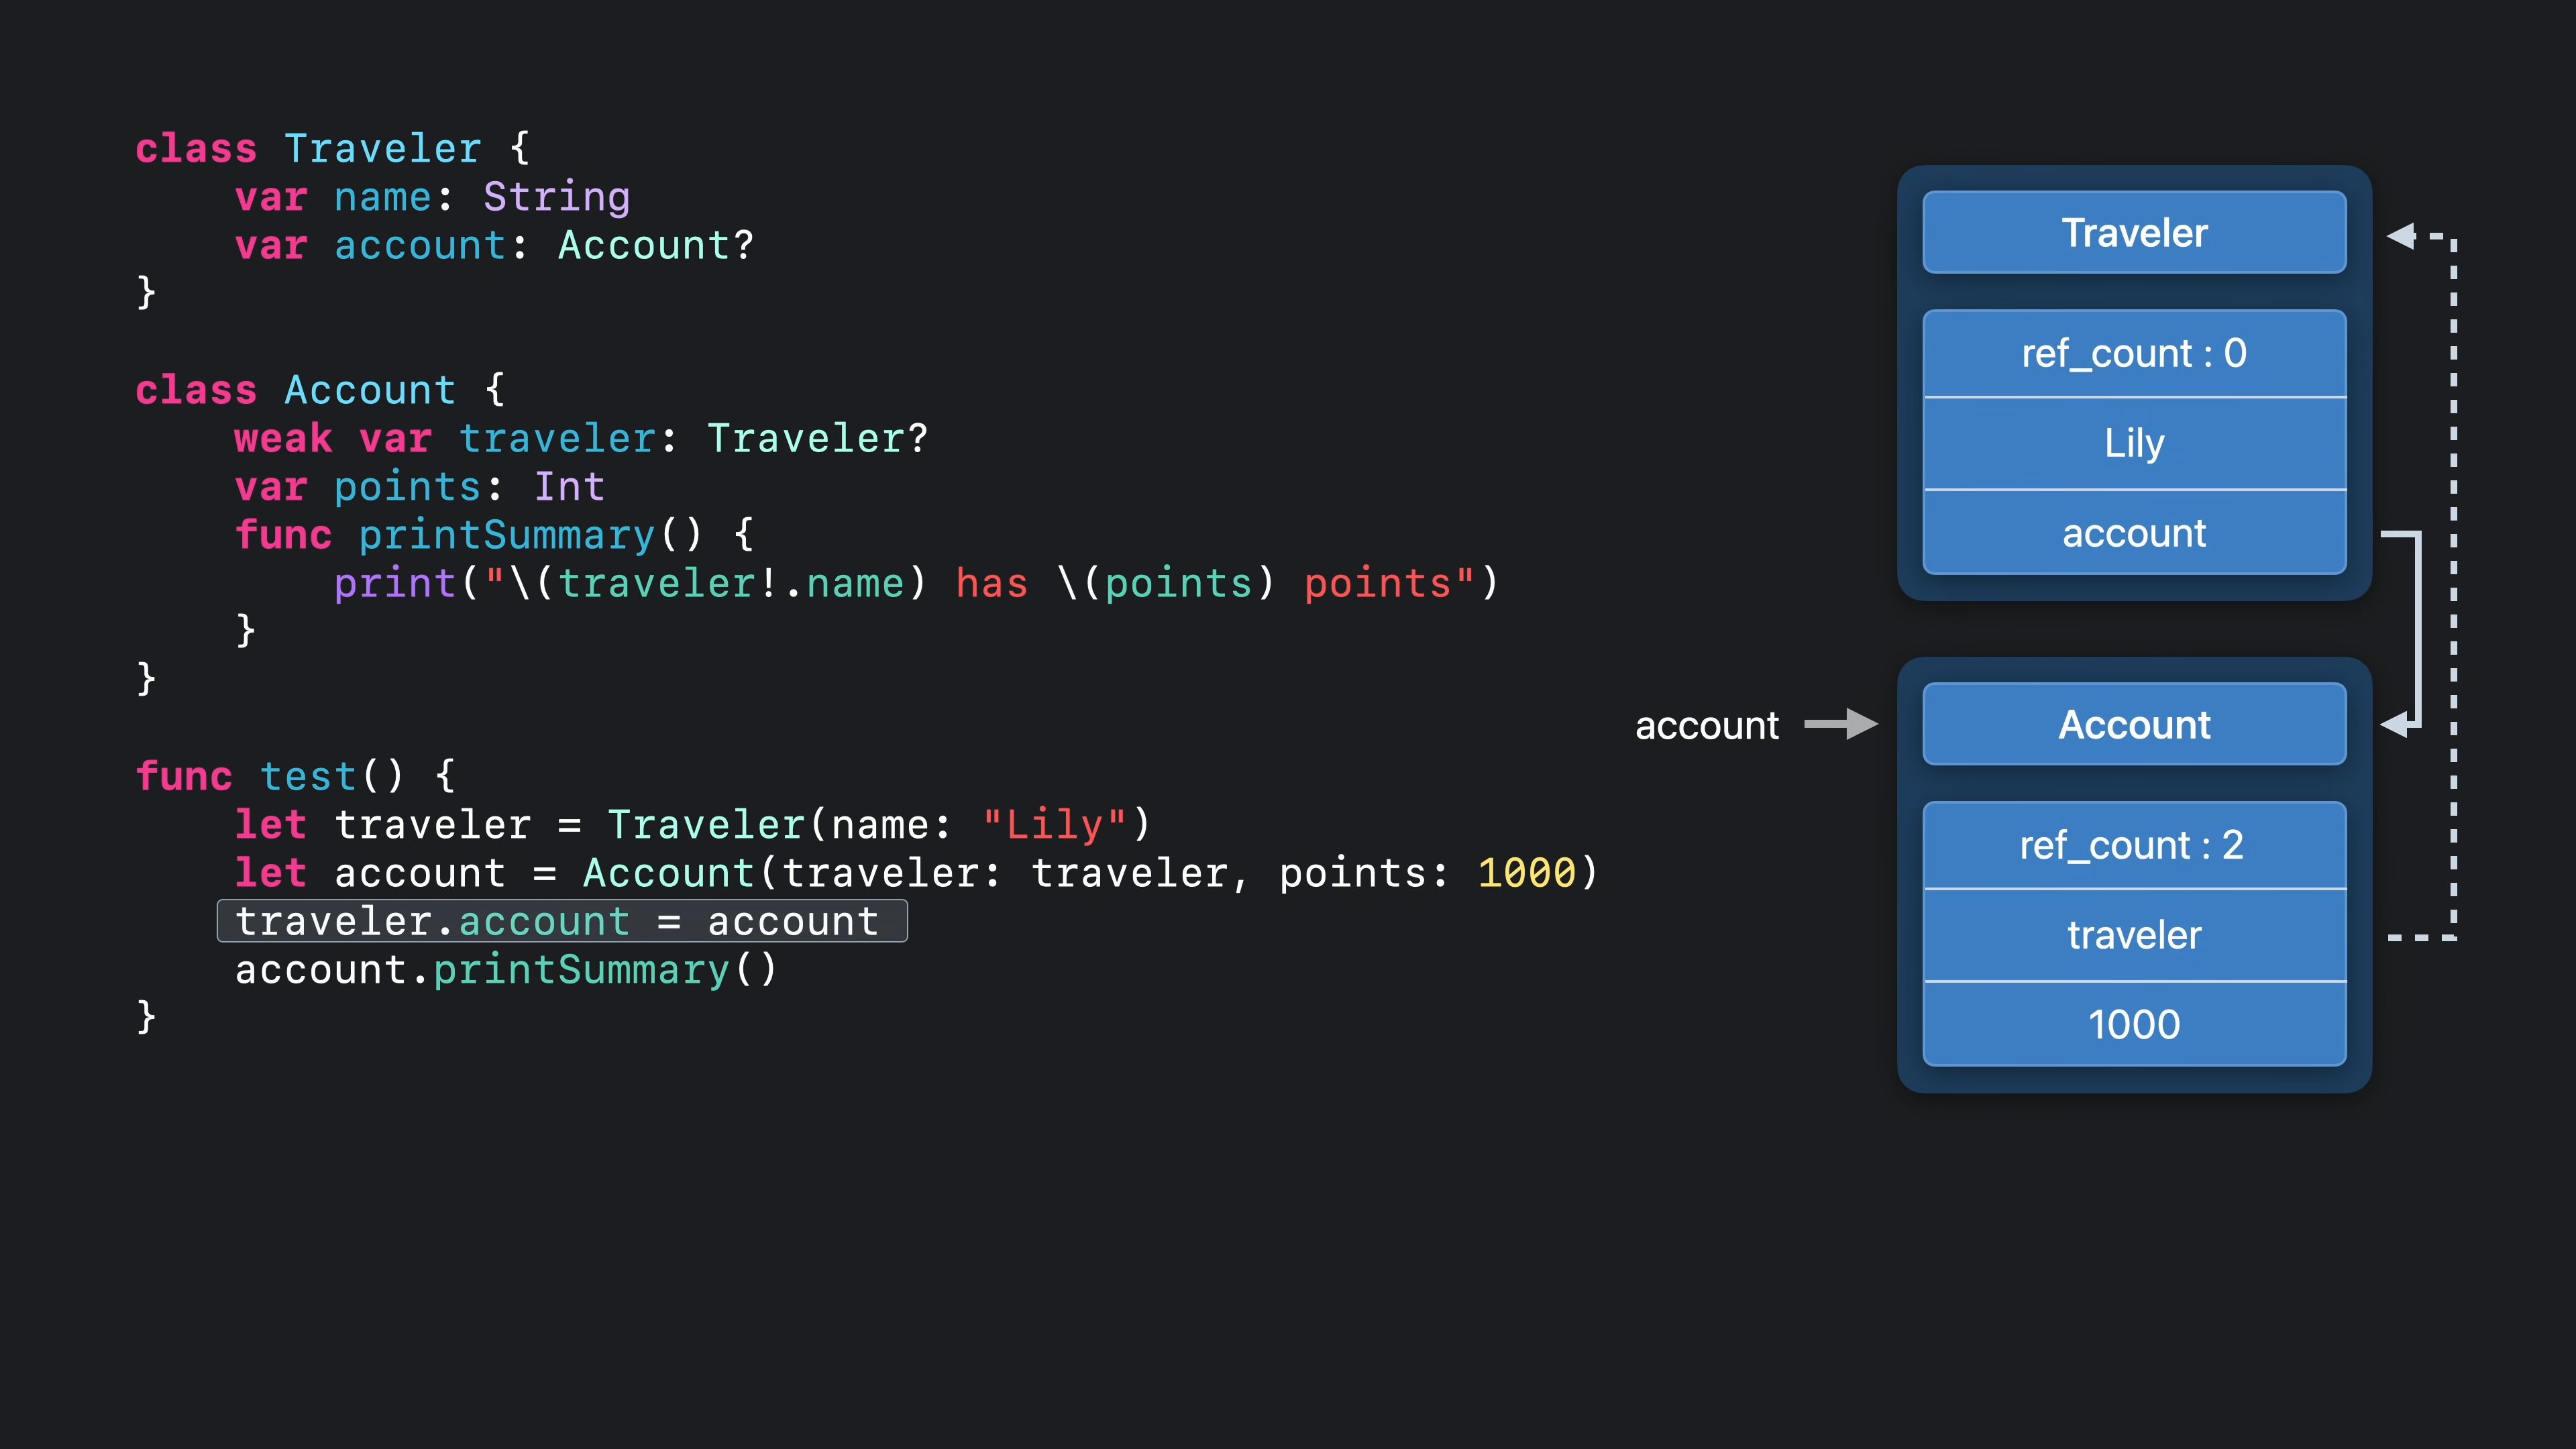
Task: Click the yellow 1000 number literal
Action: [x=1526, y=873]
